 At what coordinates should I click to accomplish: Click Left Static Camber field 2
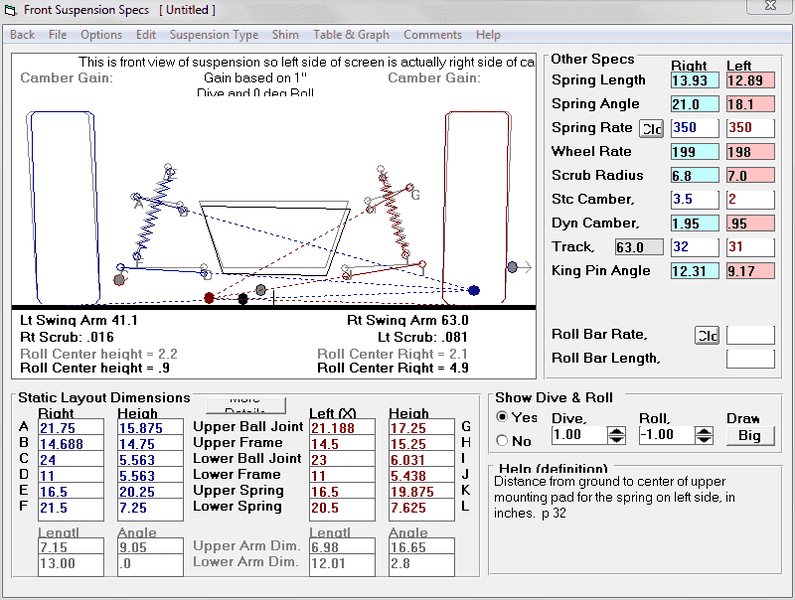[750, 199]
